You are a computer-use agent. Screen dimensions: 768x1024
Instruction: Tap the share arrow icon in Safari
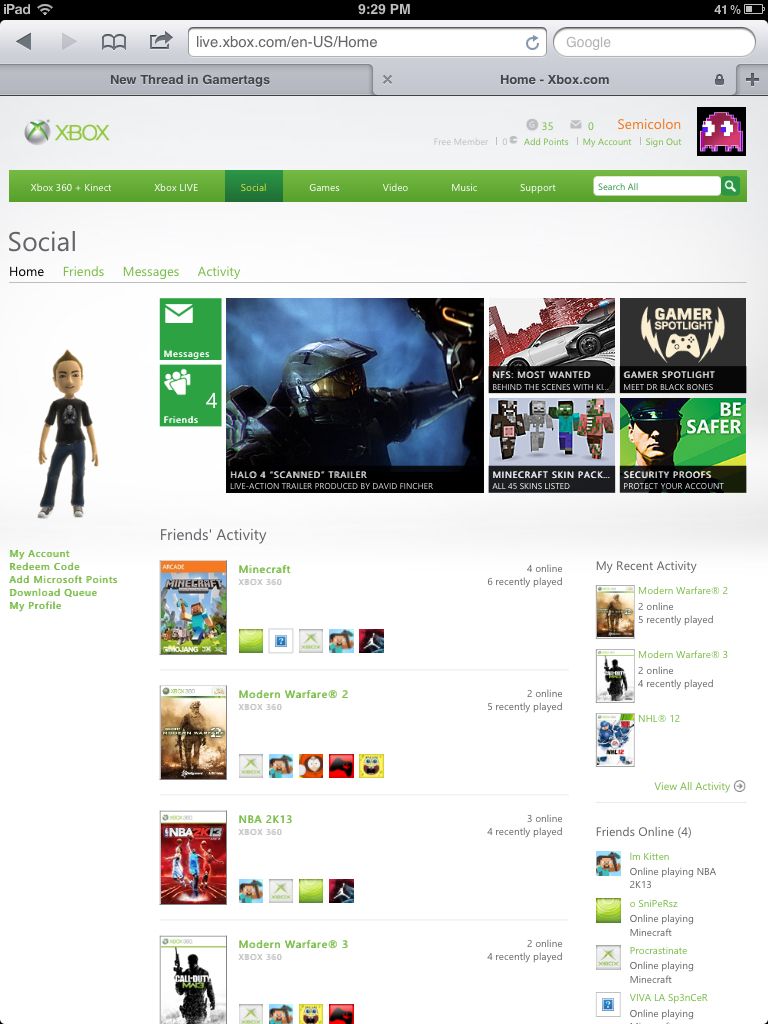[161, 41]
